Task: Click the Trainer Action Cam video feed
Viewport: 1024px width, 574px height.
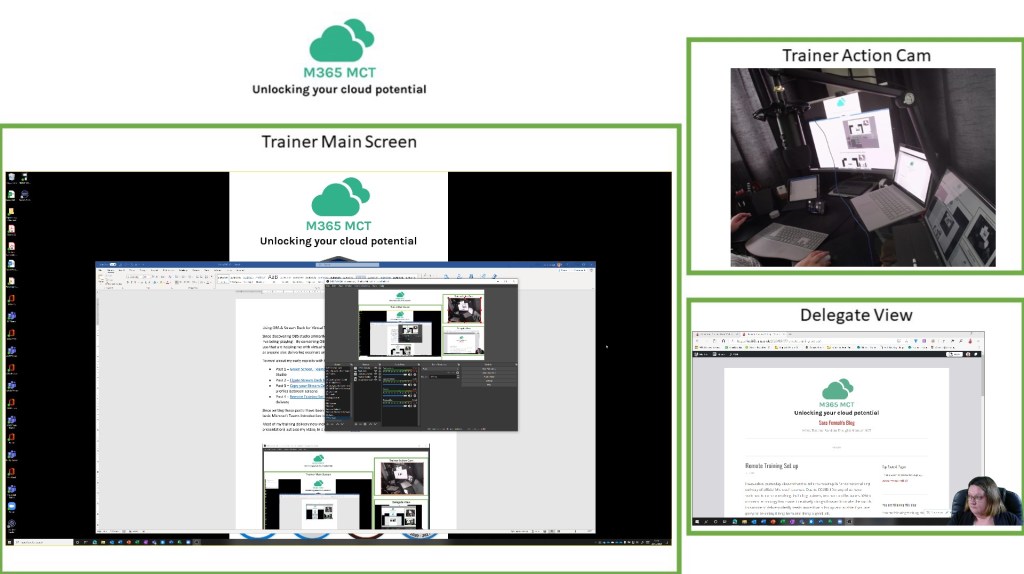Action: [x=862, y=167]
